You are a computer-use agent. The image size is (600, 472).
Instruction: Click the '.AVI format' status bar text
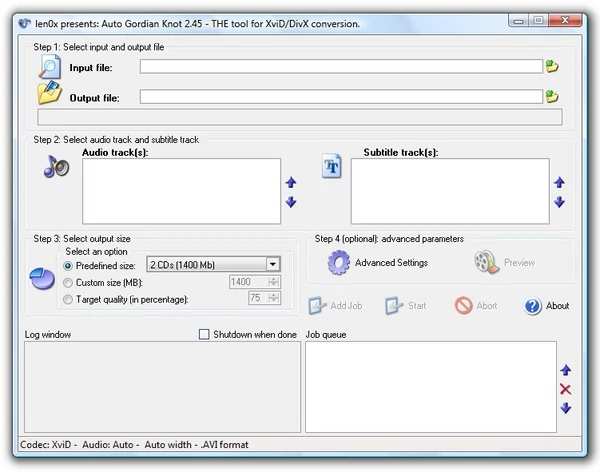tap(225, 444)
